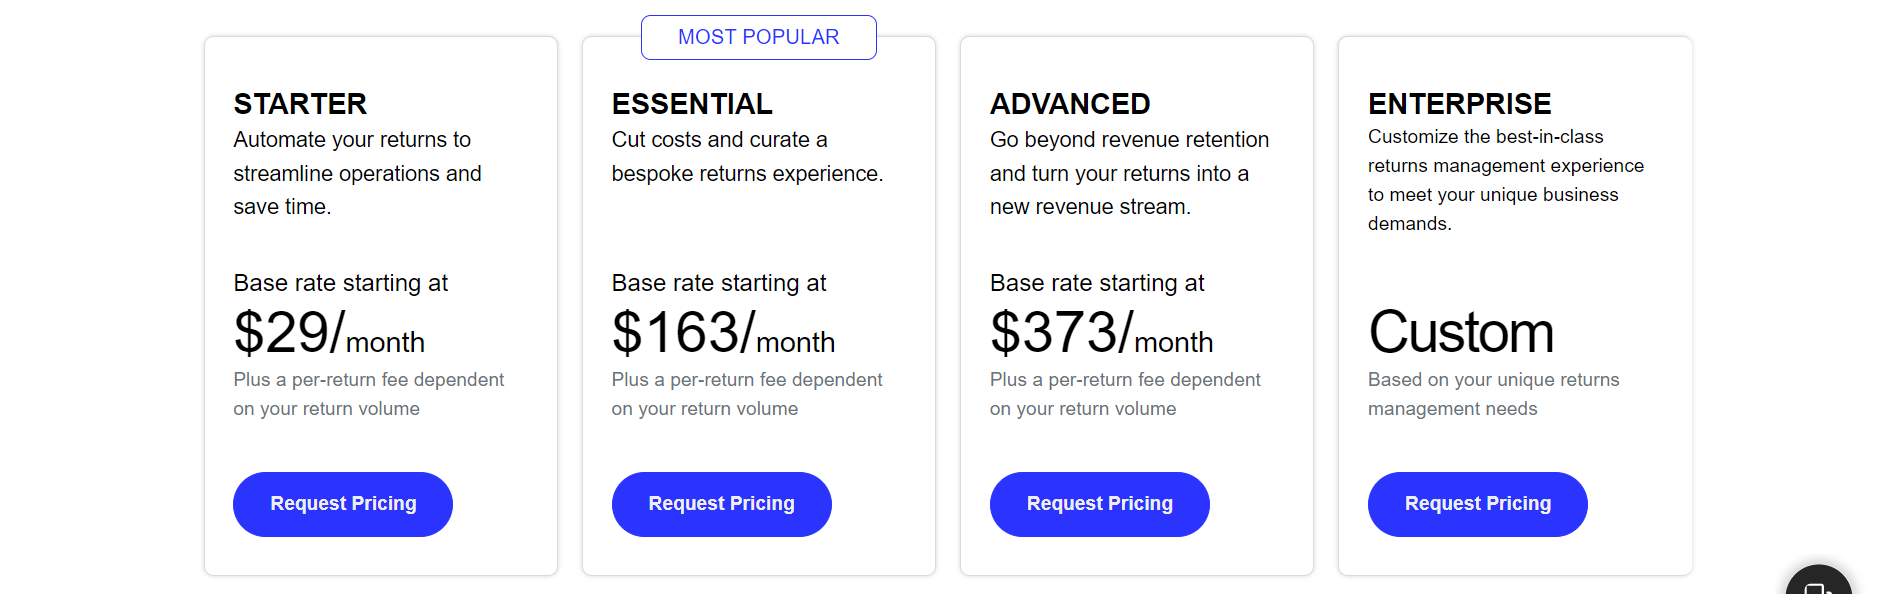Click the MOST POPULAR badge
This screenshot has height=594, width=1893.
(758, 37)
